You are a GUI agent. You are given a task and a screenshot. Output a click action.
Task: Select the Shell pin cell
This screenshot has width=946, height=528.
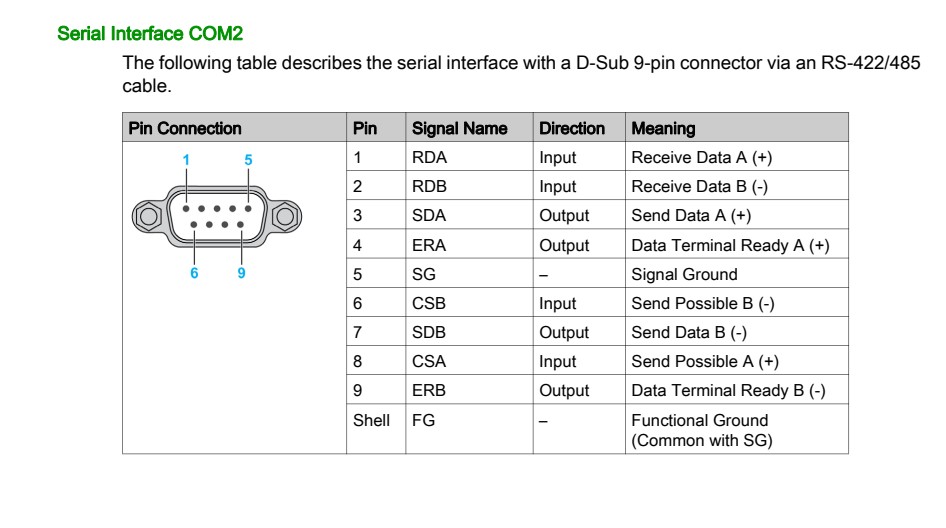click(x=371, y=420)
